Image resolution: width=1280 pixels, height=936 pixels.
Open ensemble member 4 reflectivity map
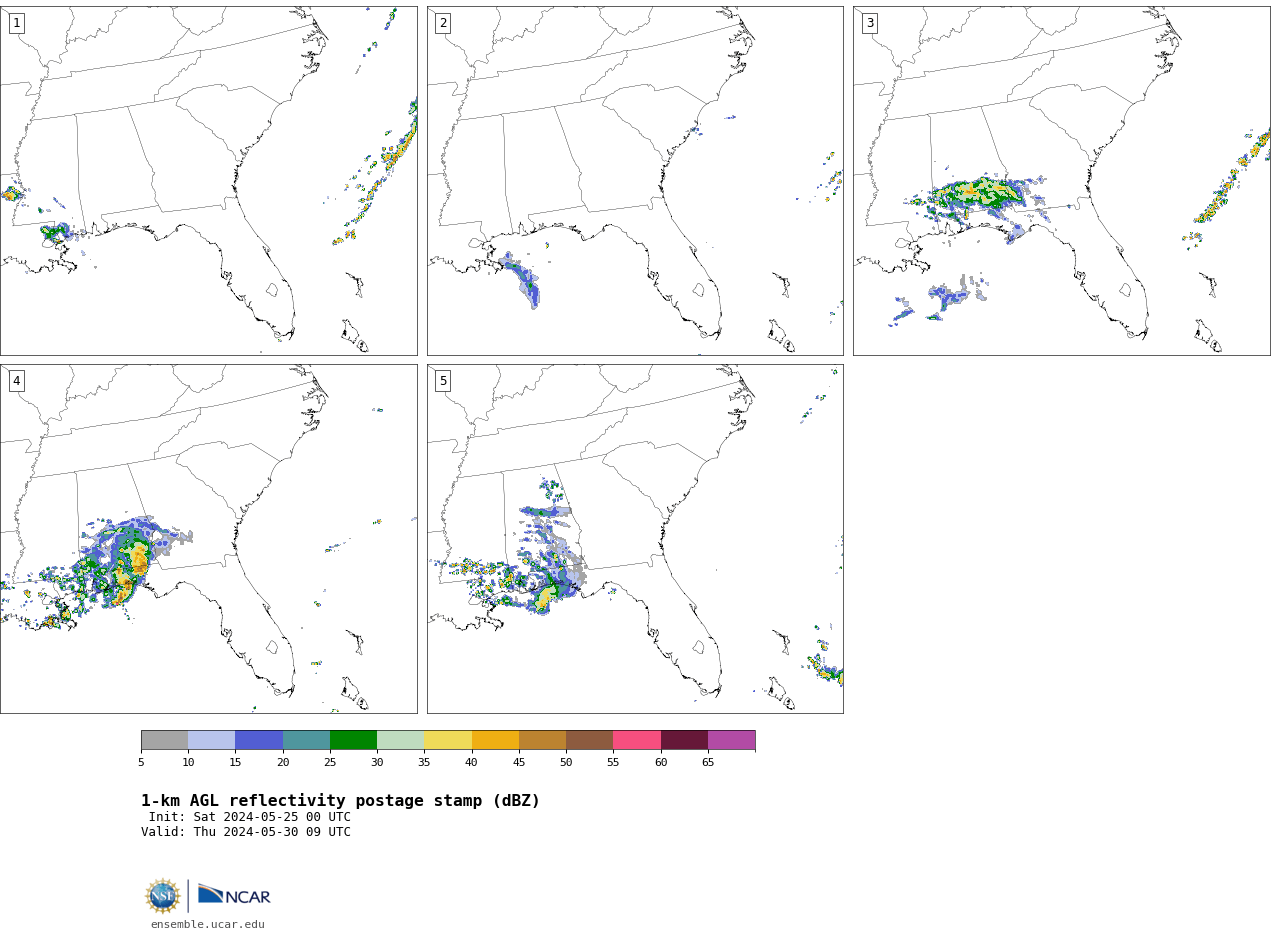[208, 539]
